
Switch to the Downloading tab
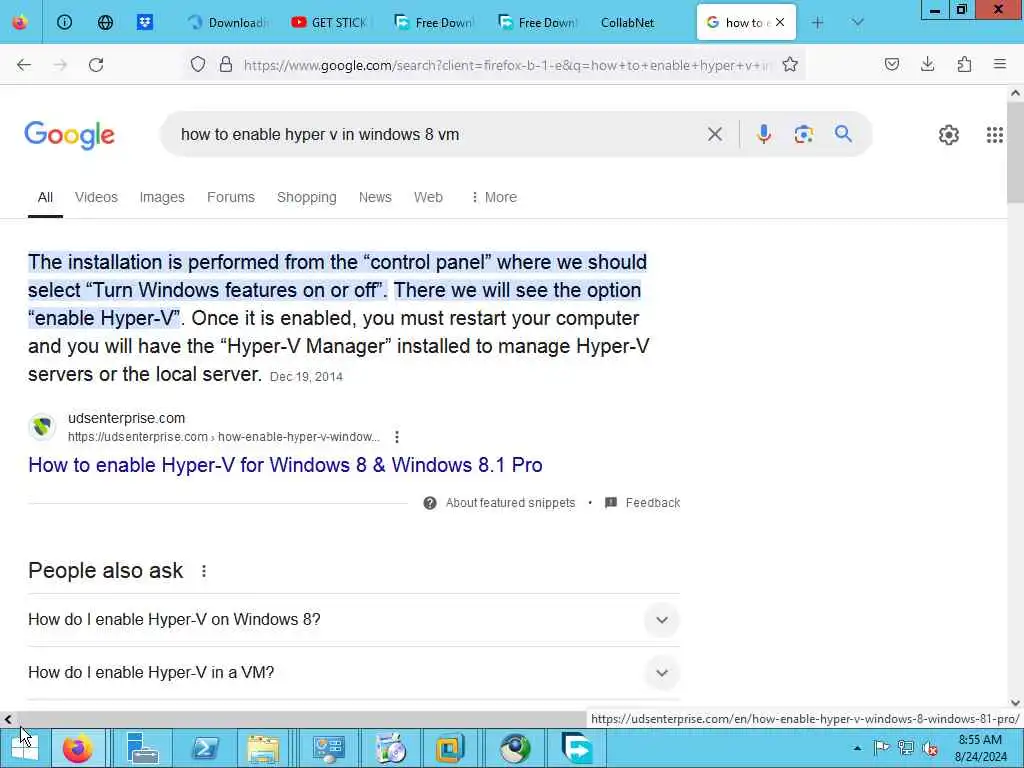tap(228, 22)
